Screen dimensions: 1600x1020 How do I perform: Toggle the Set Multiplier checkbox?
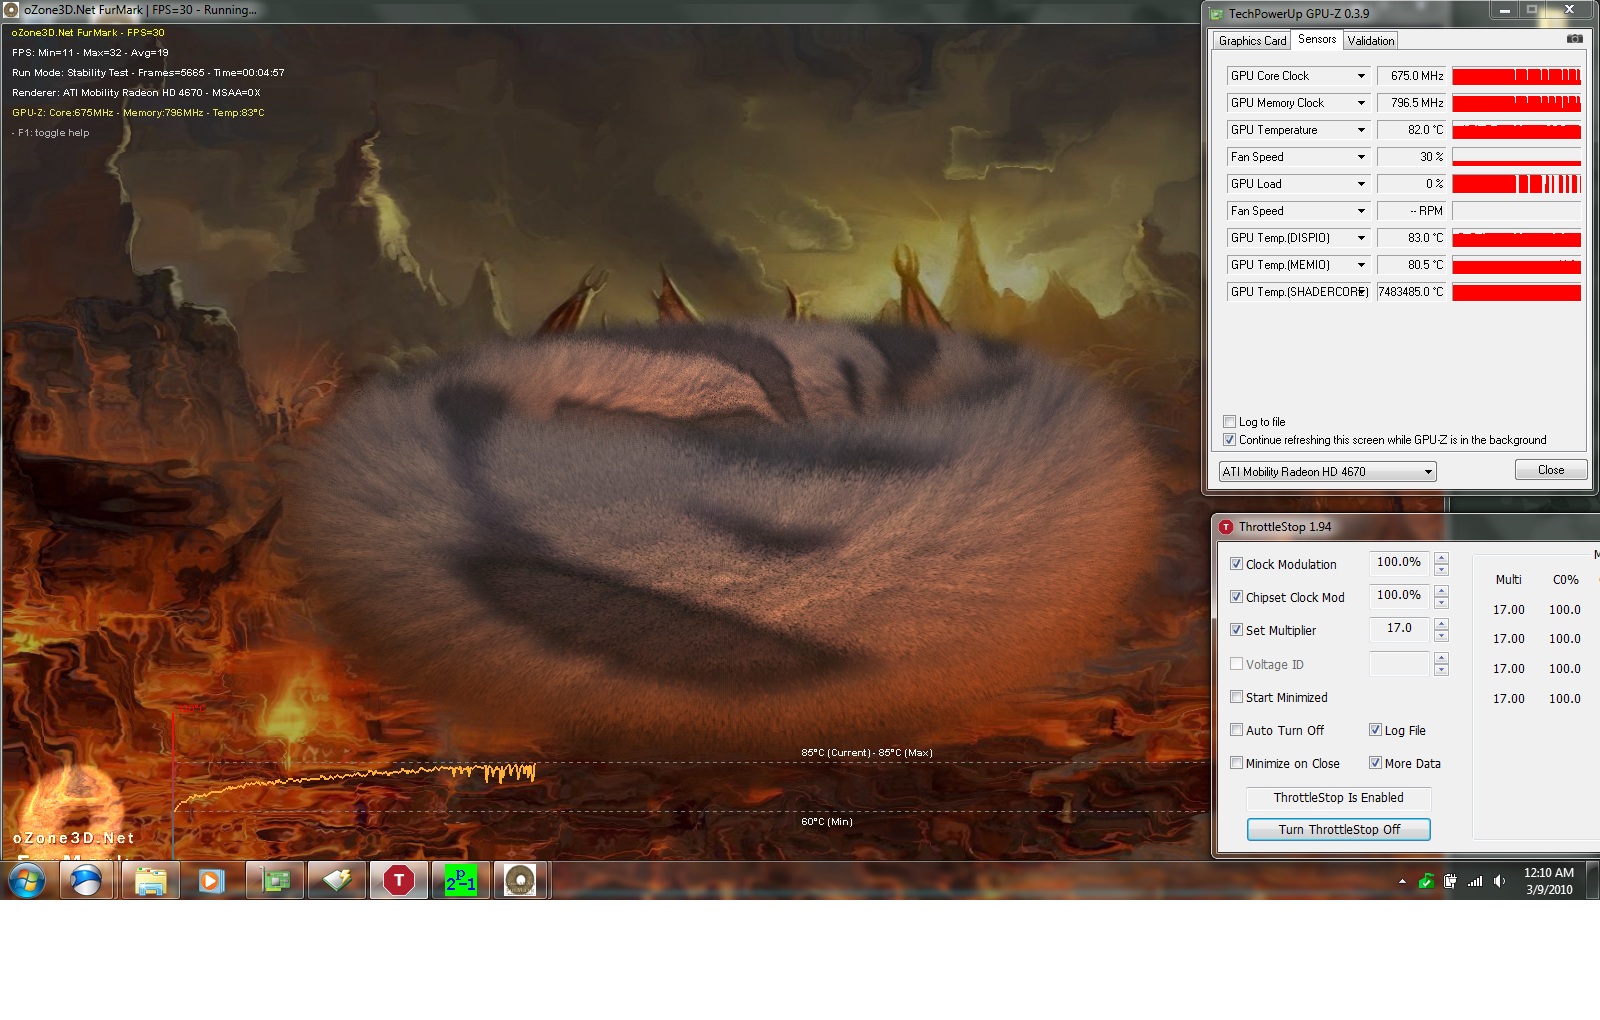1236,630
